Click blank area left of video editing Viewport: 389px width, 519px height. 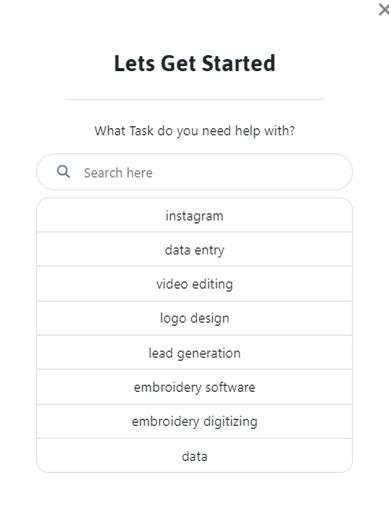(x=97, y=284)
